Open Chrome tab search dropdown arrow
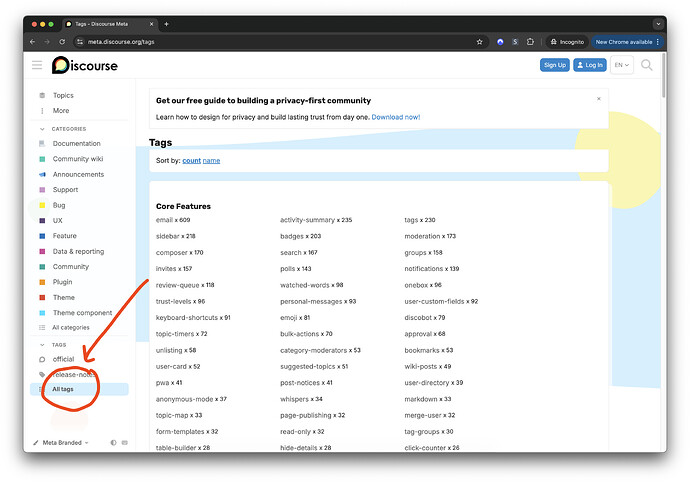This screenshot has height=483, width=690. coord(658,24)
